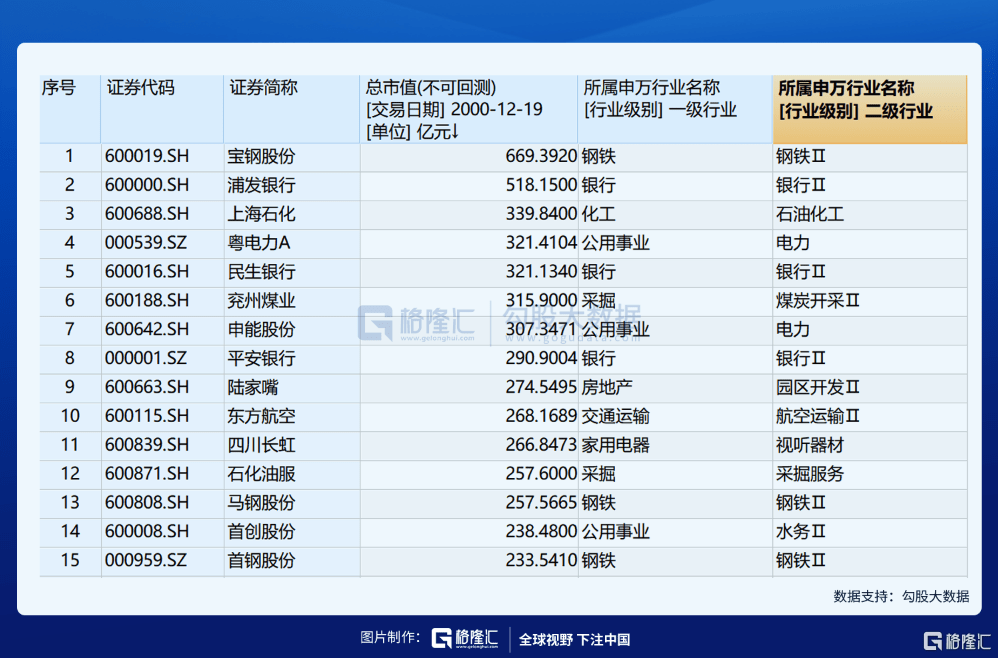Select the 序号 column header
The width and height of the screenshot is (998, 658).
click(58, 88)
